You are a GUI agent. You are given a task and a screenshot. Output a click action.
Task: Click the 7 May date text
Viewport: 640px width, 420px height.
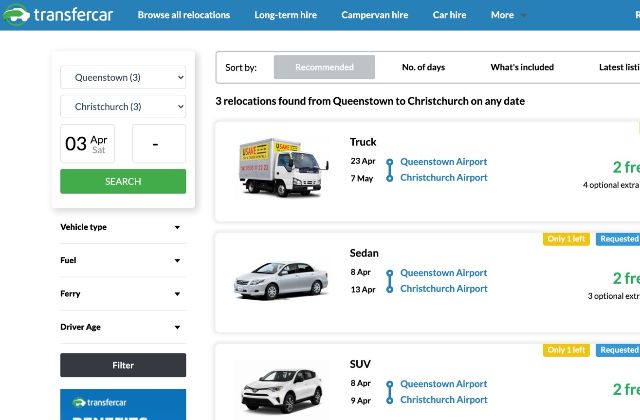click(362, 178)
